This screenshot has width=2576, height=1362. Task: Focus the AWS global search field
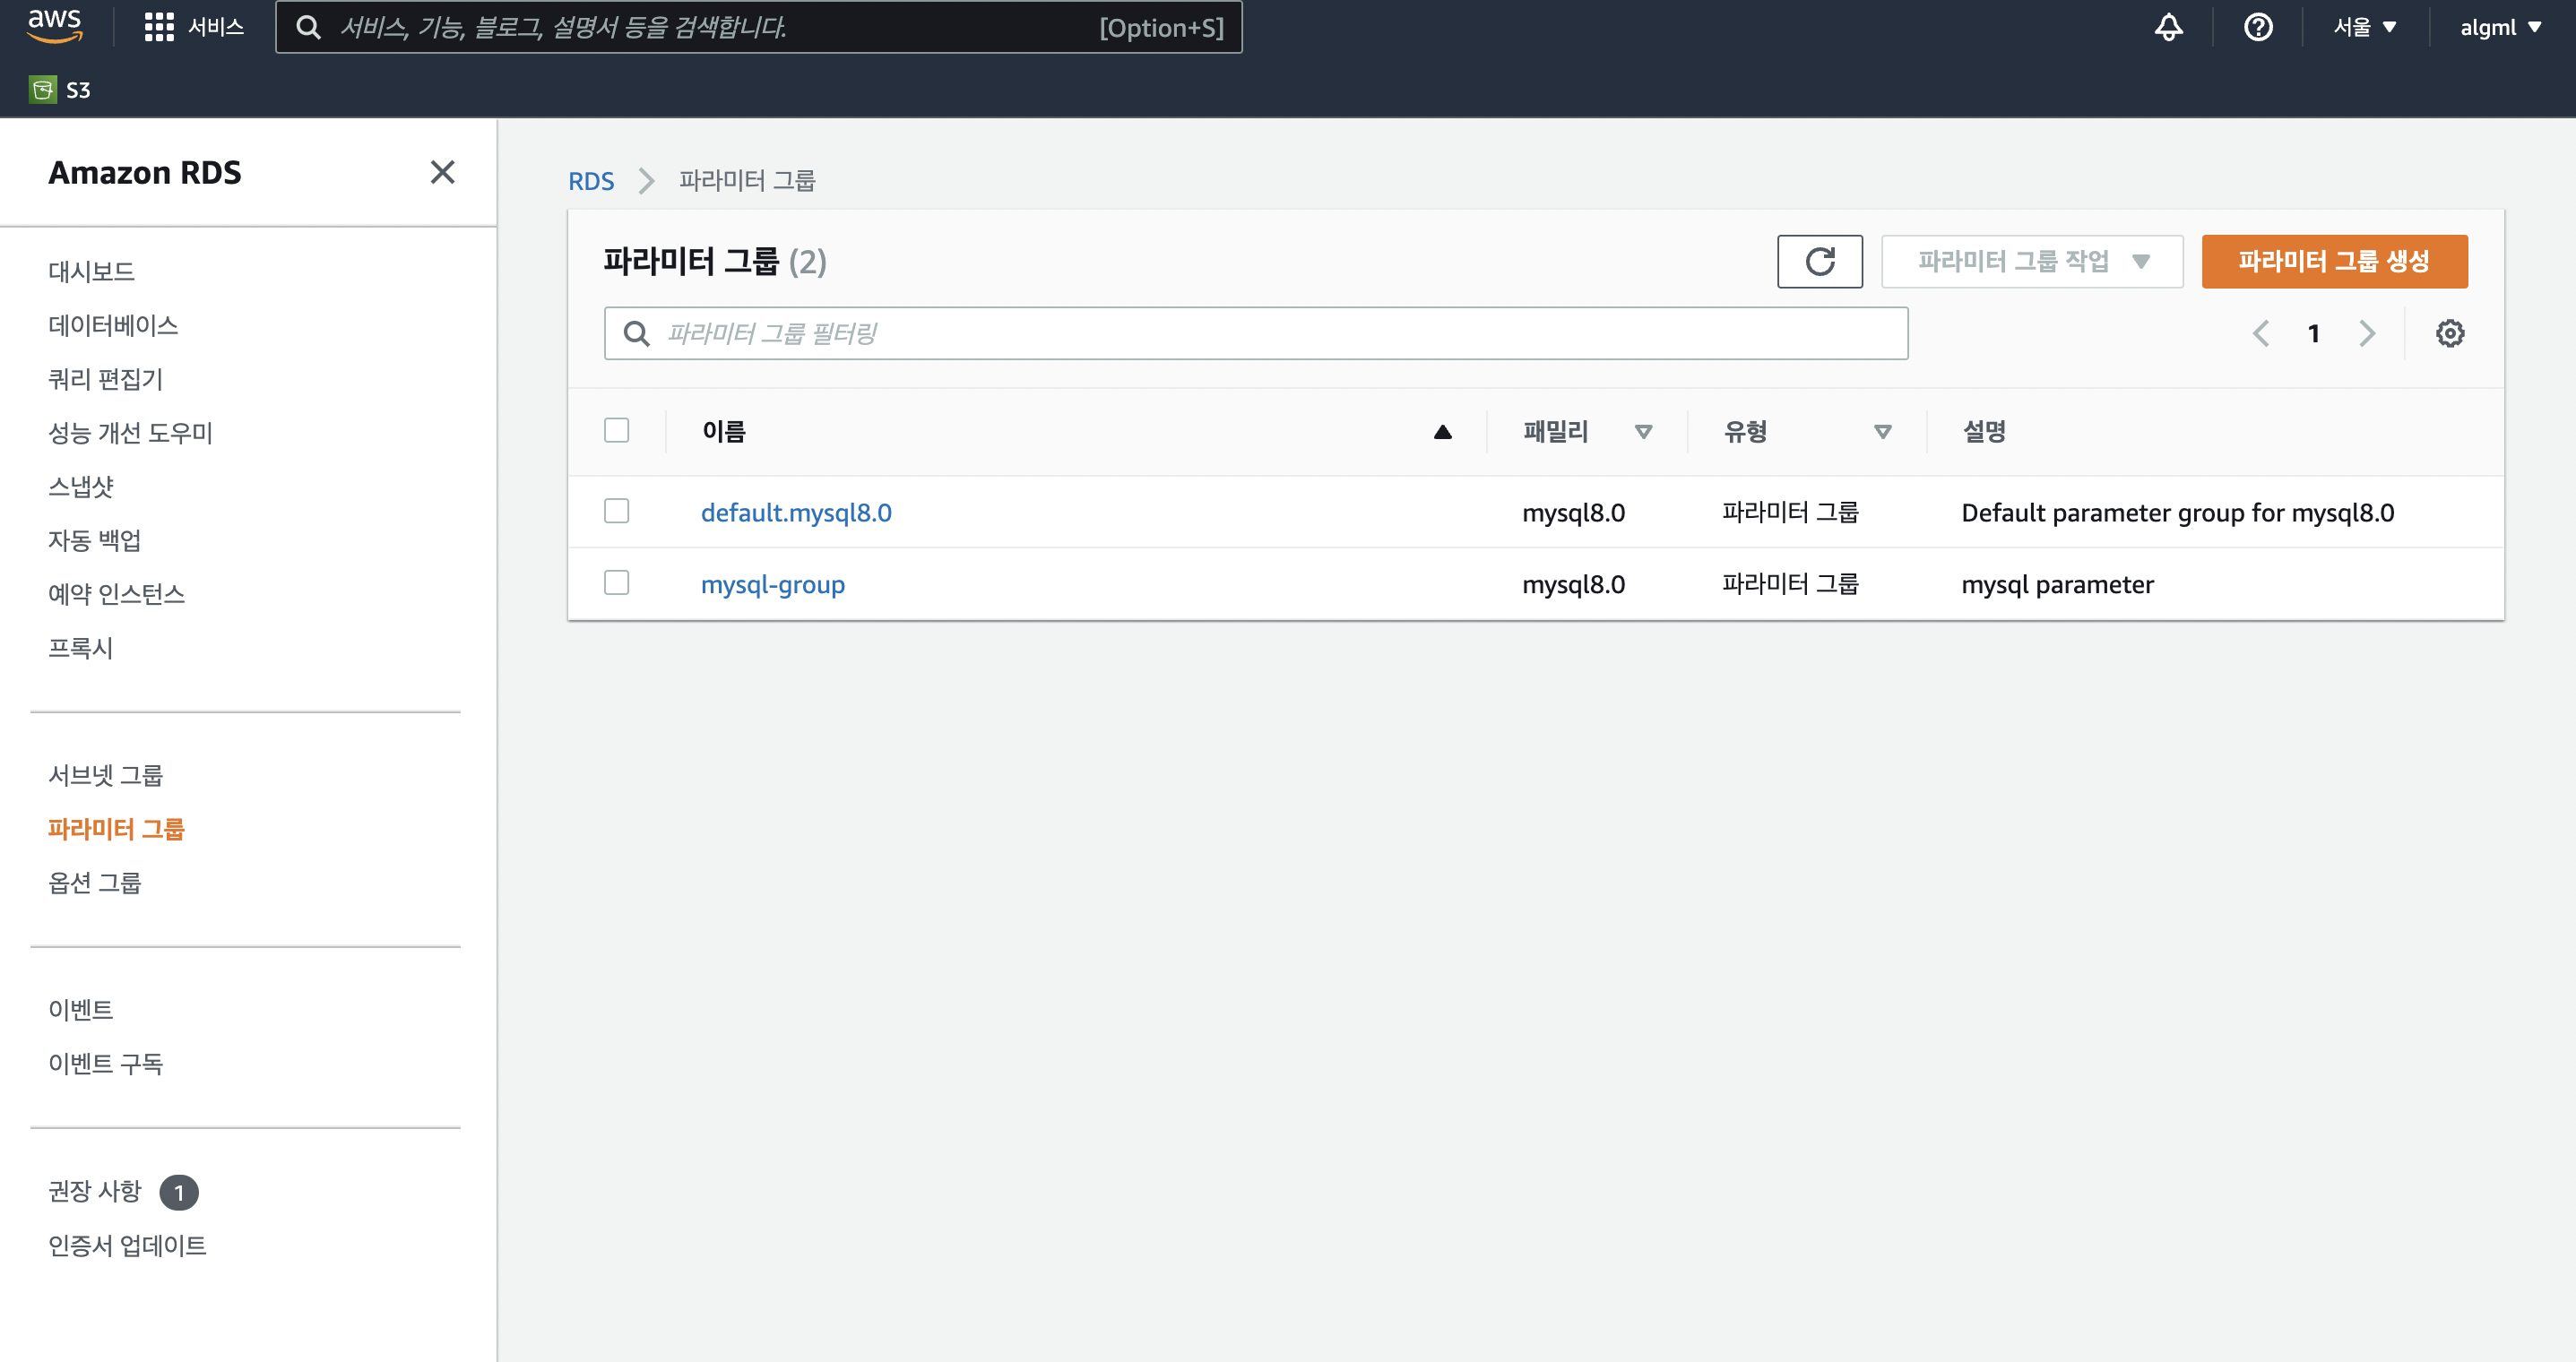click(758, 27)
